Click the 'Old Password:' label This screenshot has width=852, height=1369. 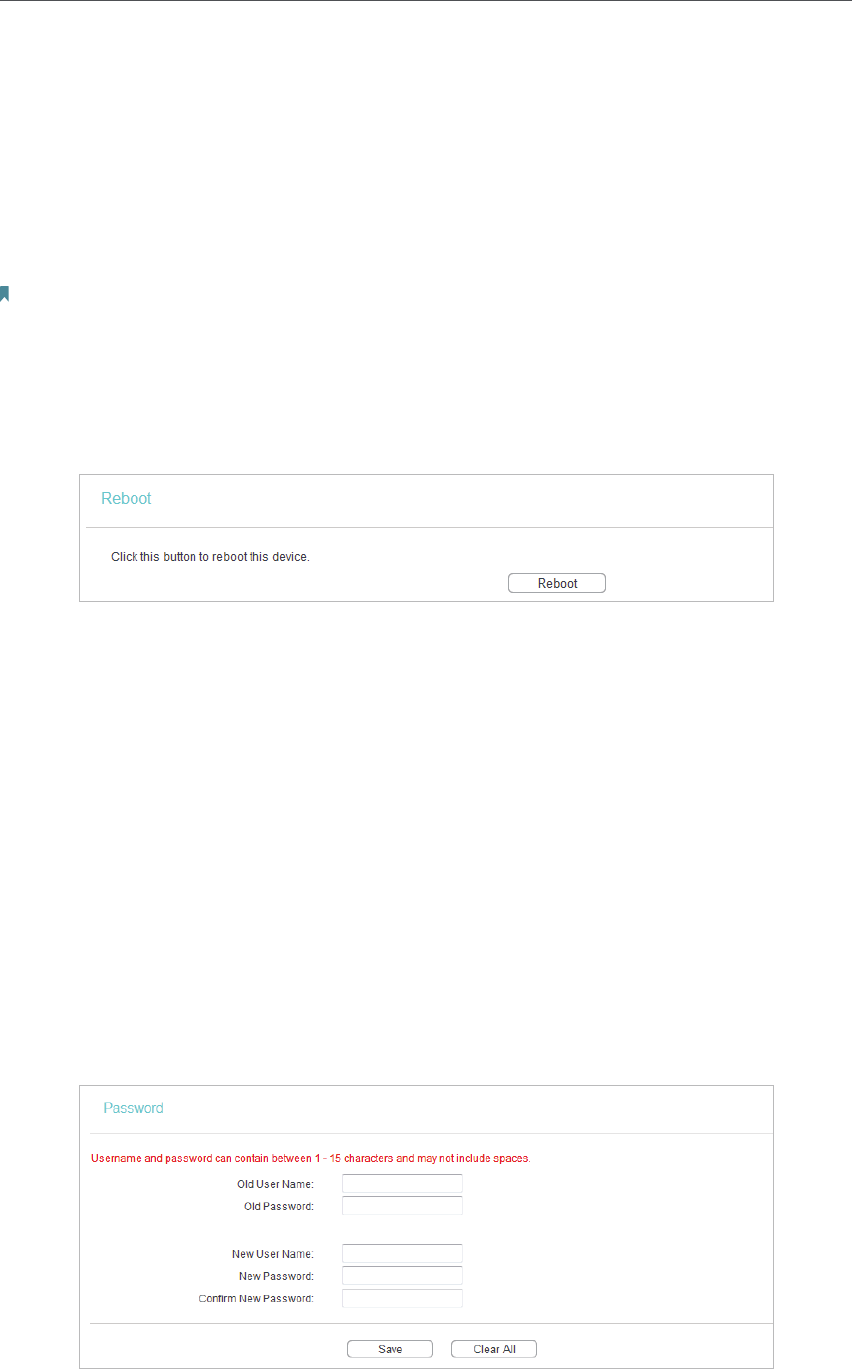(279, 1206)
